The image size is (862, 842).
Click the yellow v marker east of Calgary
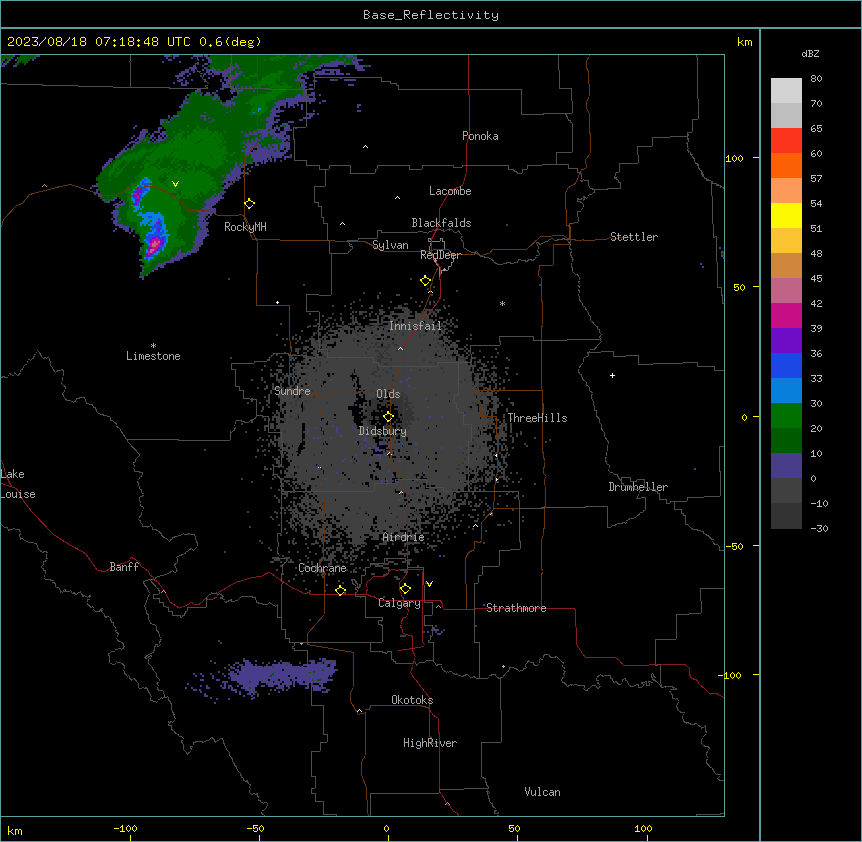click(429, 584)
